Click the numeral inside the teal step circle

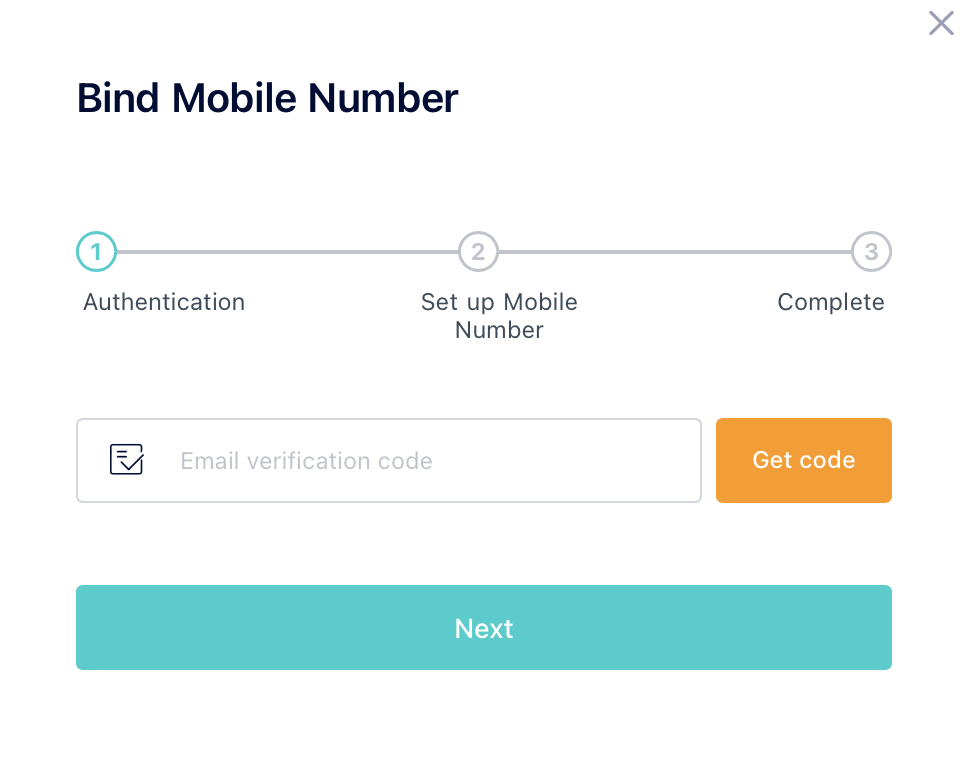point(96,252)
